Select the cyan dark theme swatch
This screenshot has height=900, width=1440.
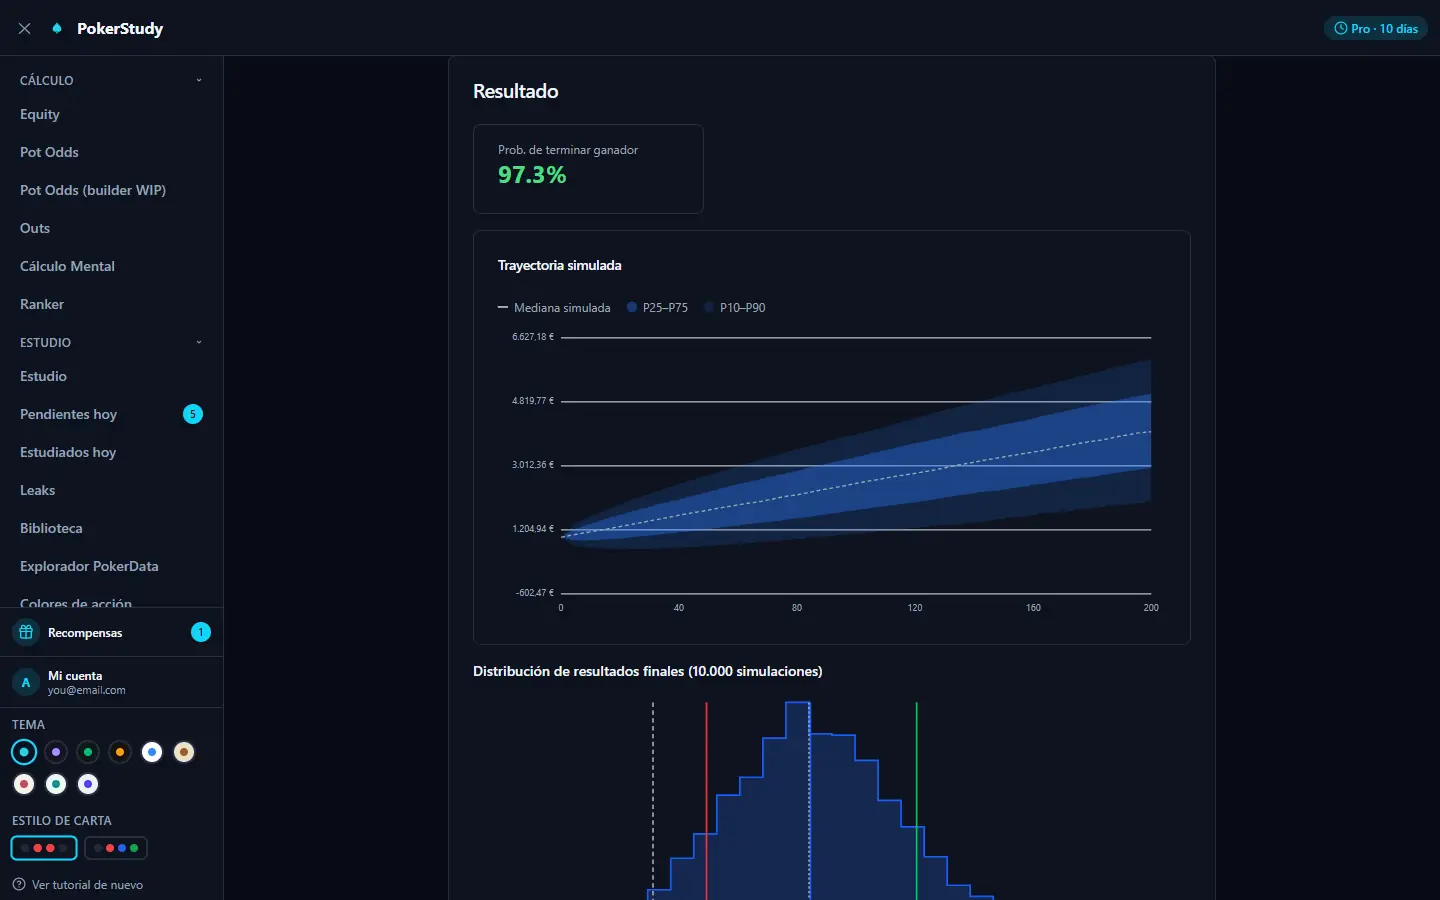point(24,752)
